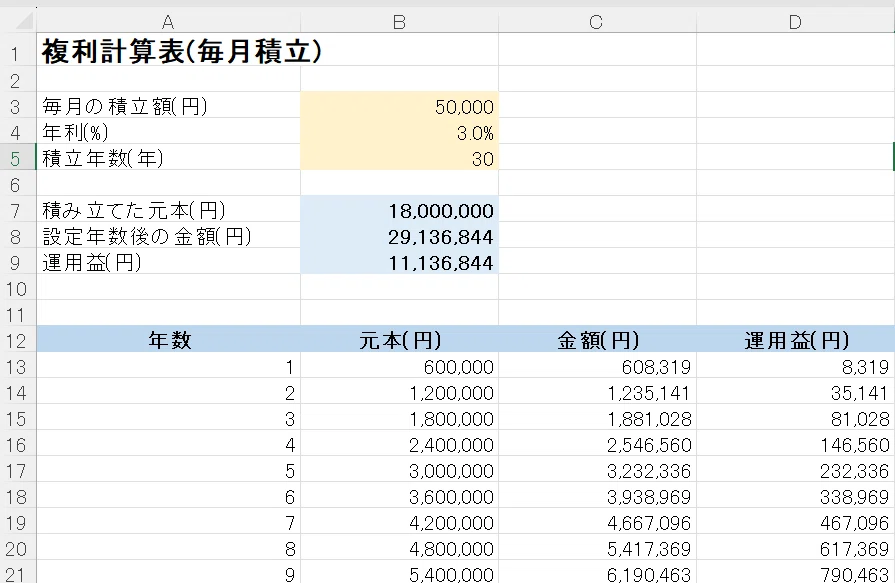Screen dimensions: 895x583
Task: Click the cell with amount 4,667,096
Action: tap(597, 521)
